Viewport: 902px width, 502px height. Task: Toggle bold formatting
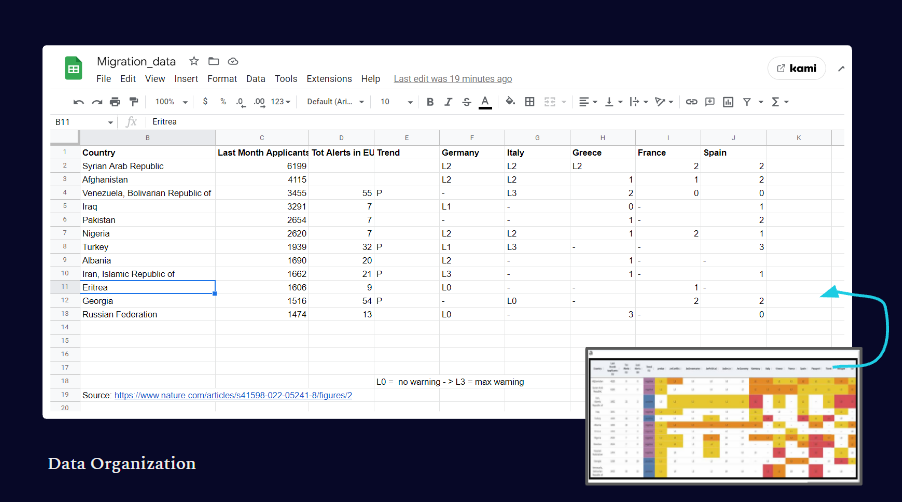click(430, 102)
